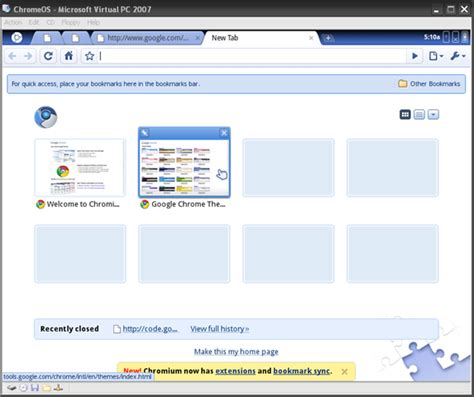Click hard disk icon in Virtual PC status bar
The image size is (474, 397).
click(x=12, y=388)
